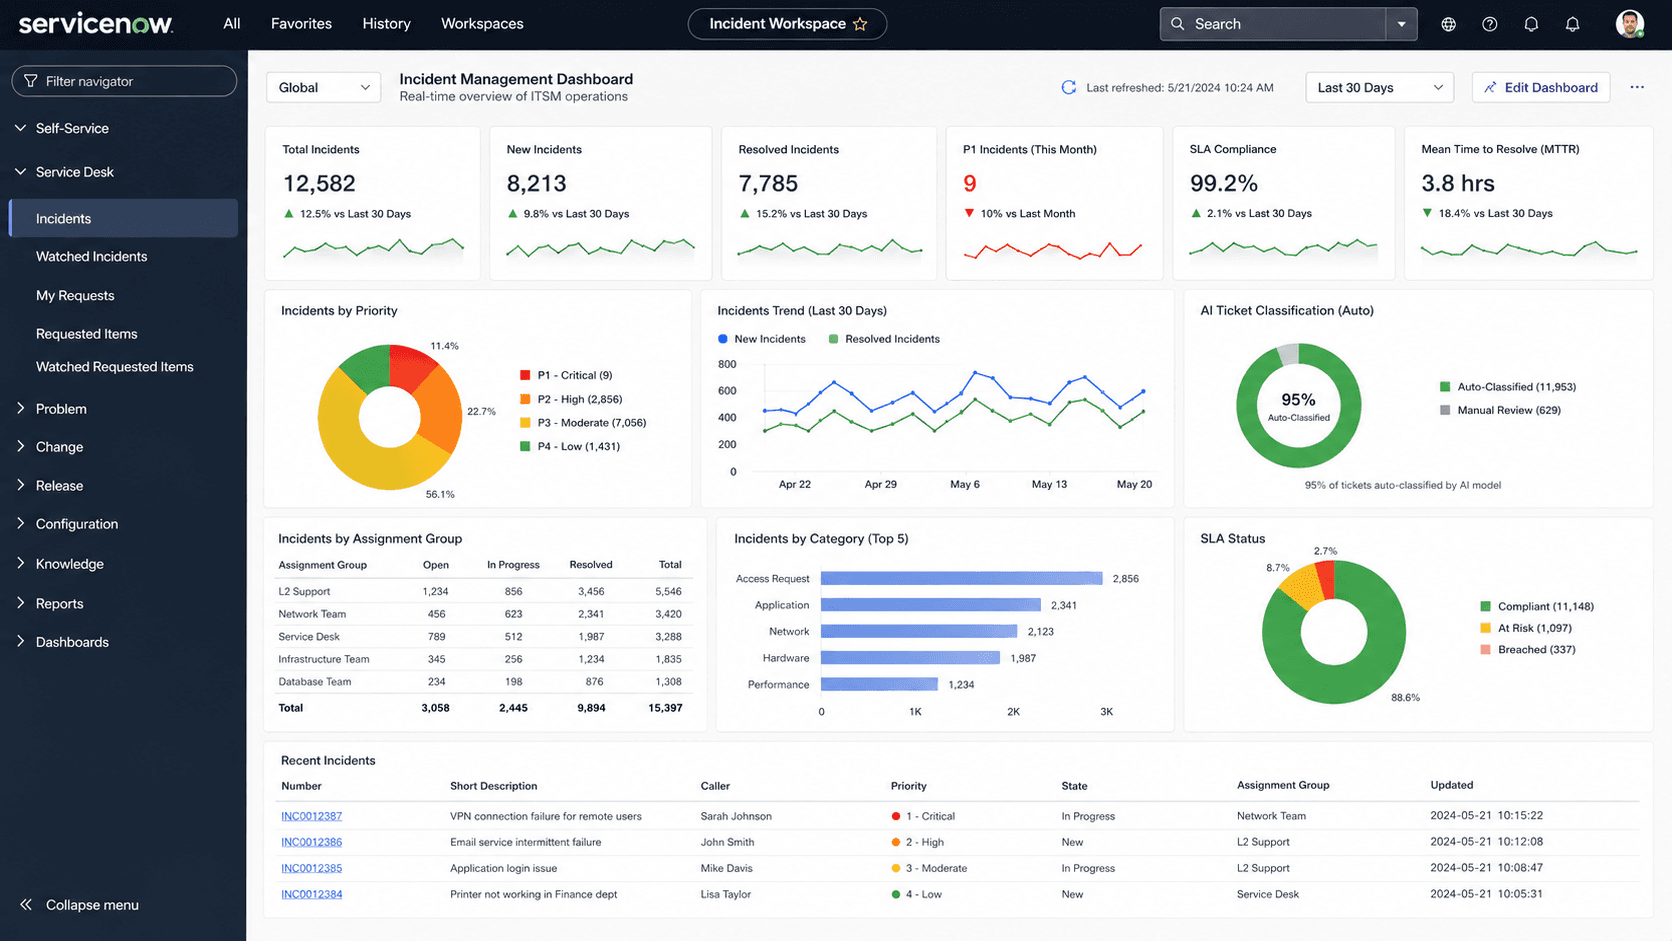Open incident INC0012387
Image resolution: width=1672 pixels, height=941 pixels.
311,816
